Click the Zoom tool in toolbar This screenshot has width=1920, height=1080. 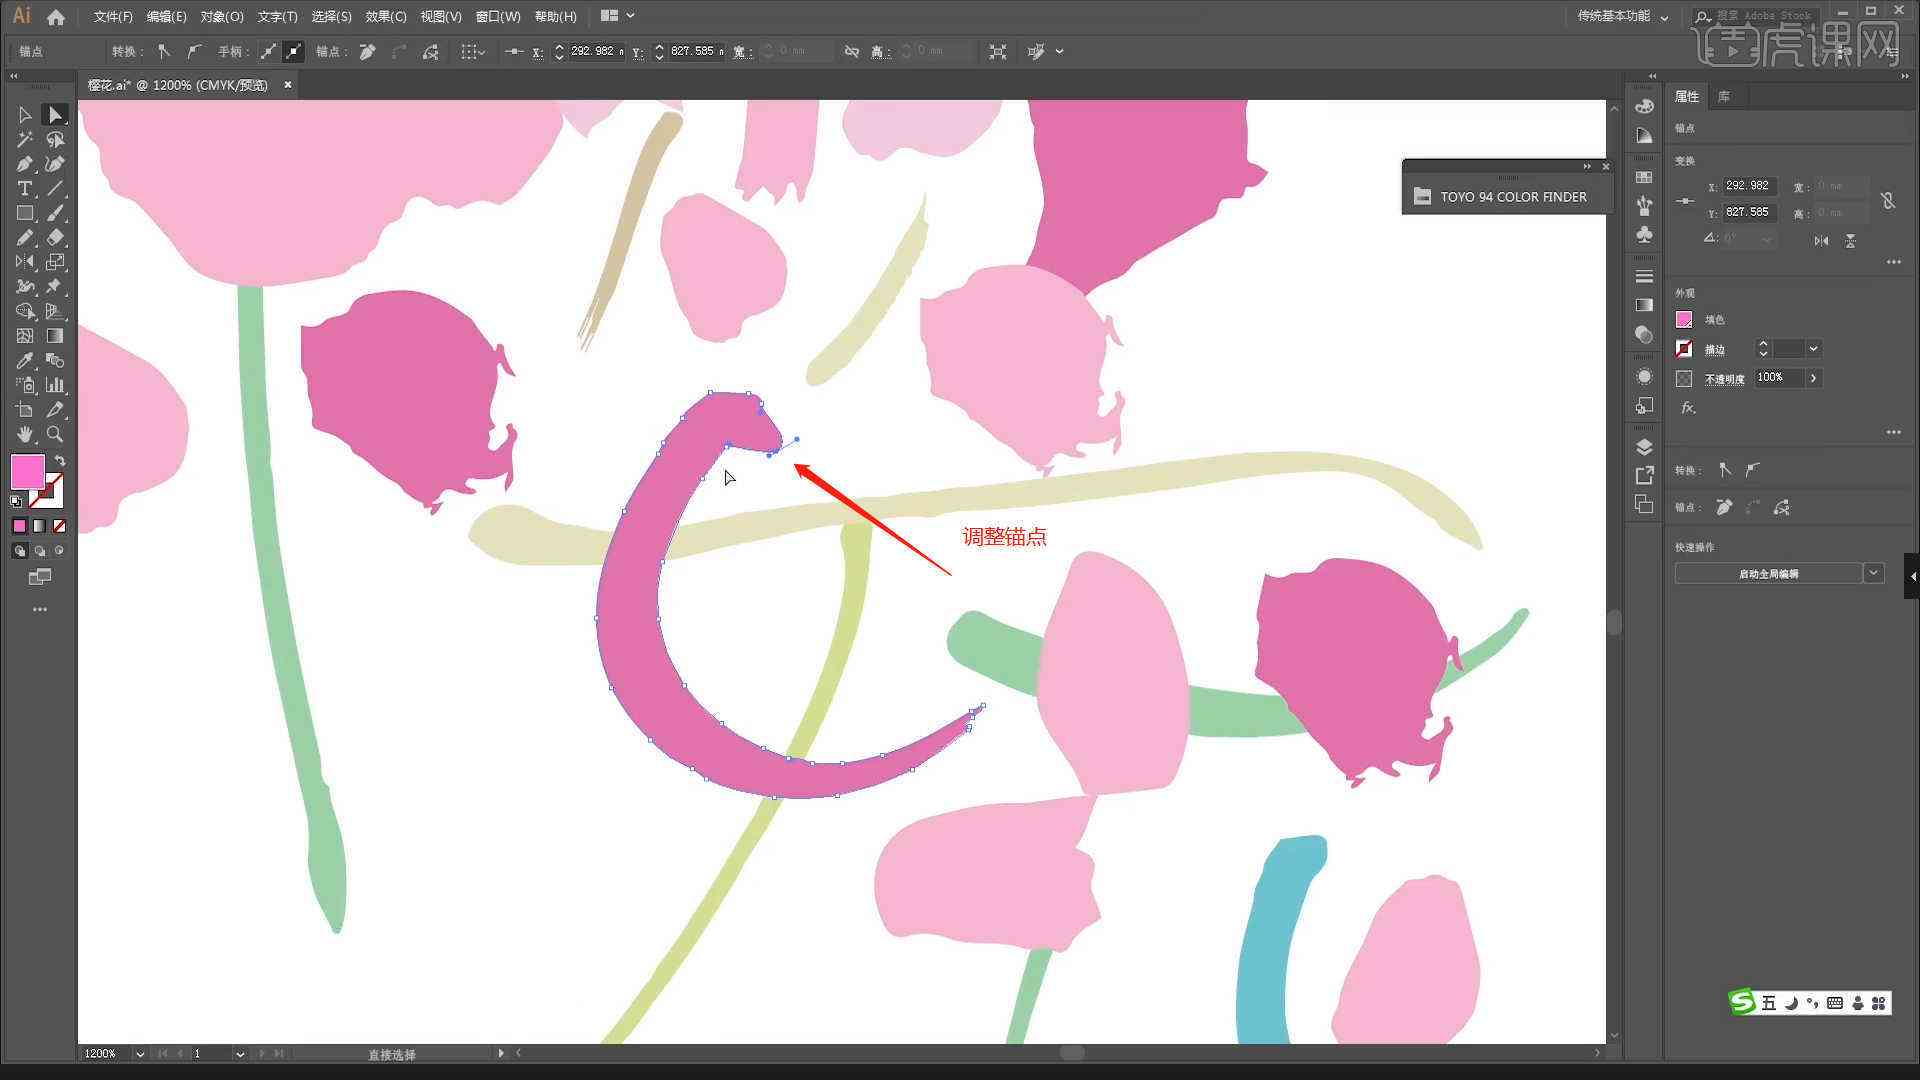54,435
